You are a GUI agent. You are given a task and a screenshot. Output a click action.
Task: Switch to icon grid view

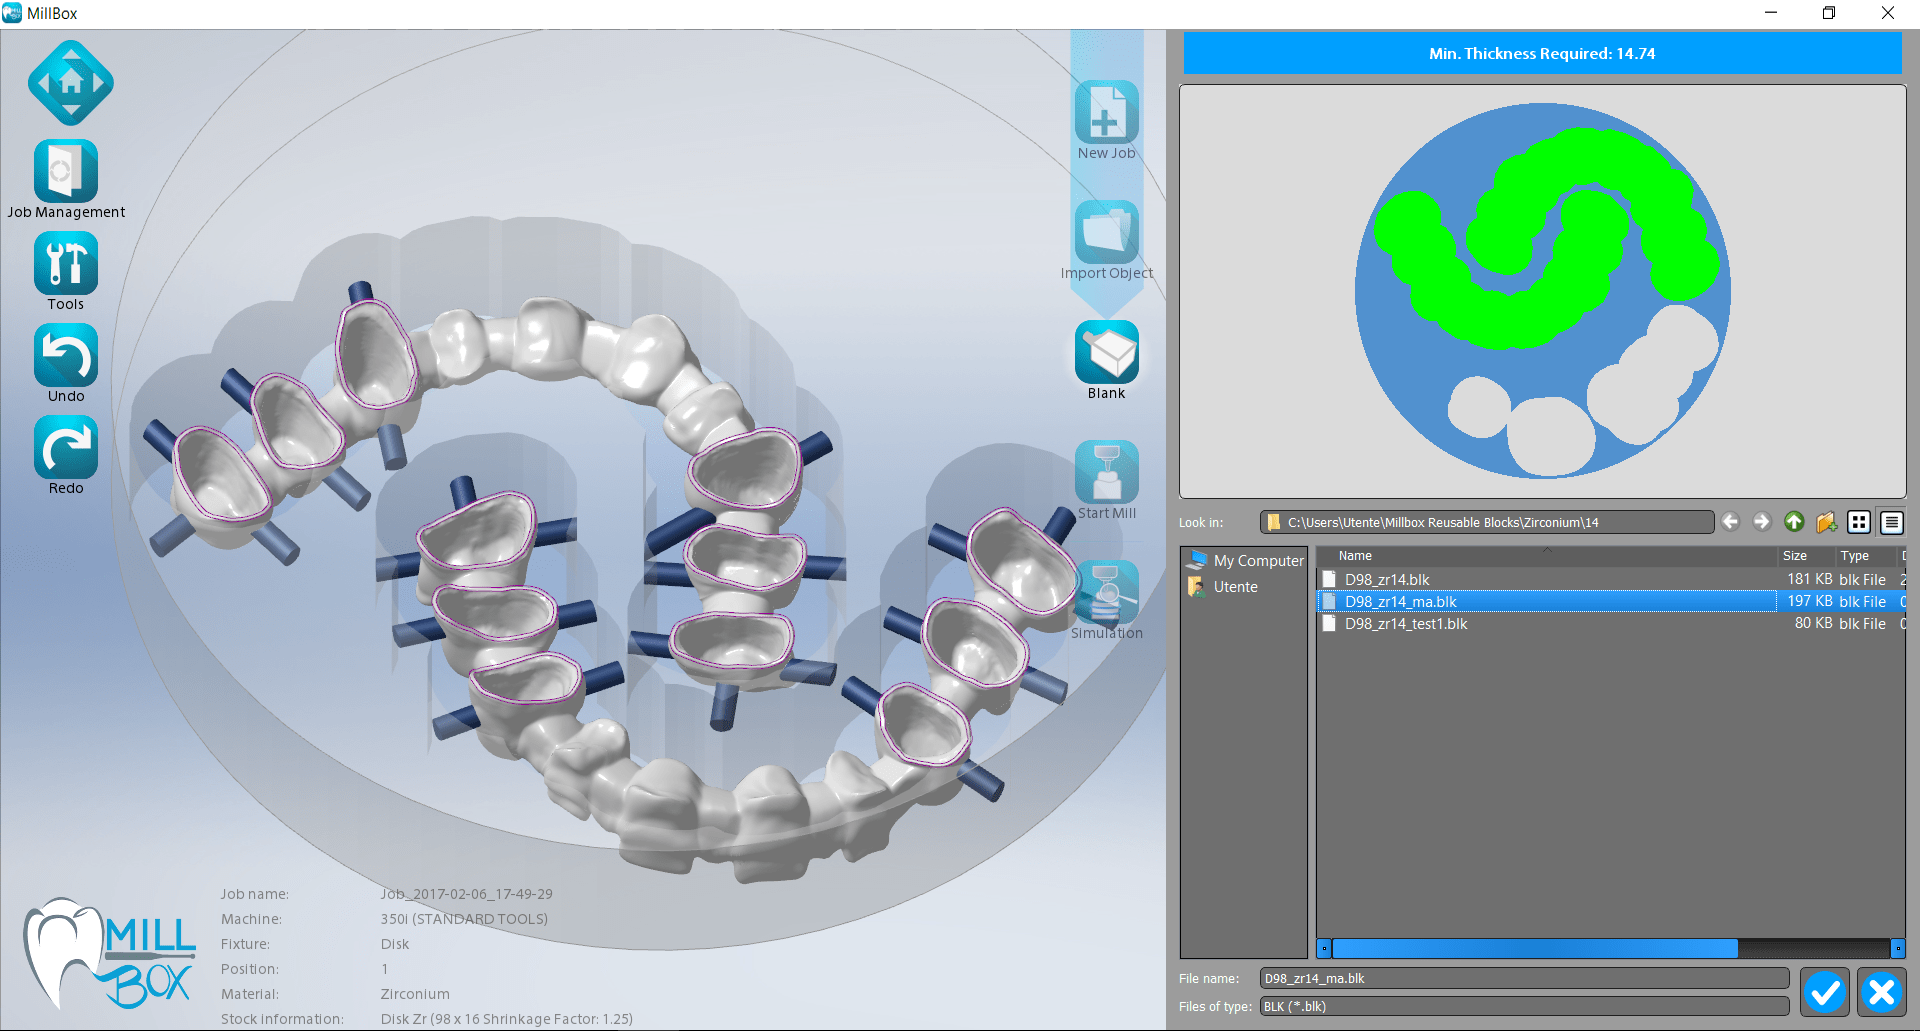click(x=1859, y=522)
